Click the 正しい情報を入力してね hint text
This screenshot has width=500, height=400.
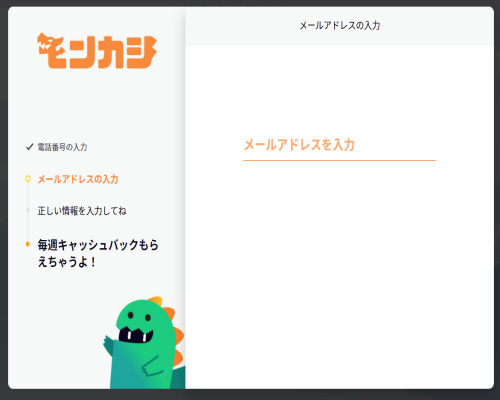(82, 211)
